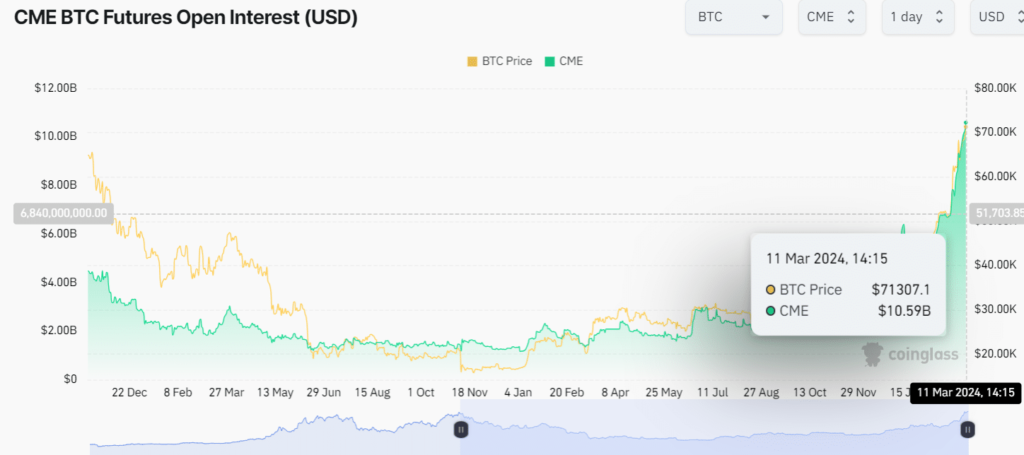Open the BTC coin dropdown
Image resolution: width=1024 pixels, height=455 pixels.
coord(733,17)
